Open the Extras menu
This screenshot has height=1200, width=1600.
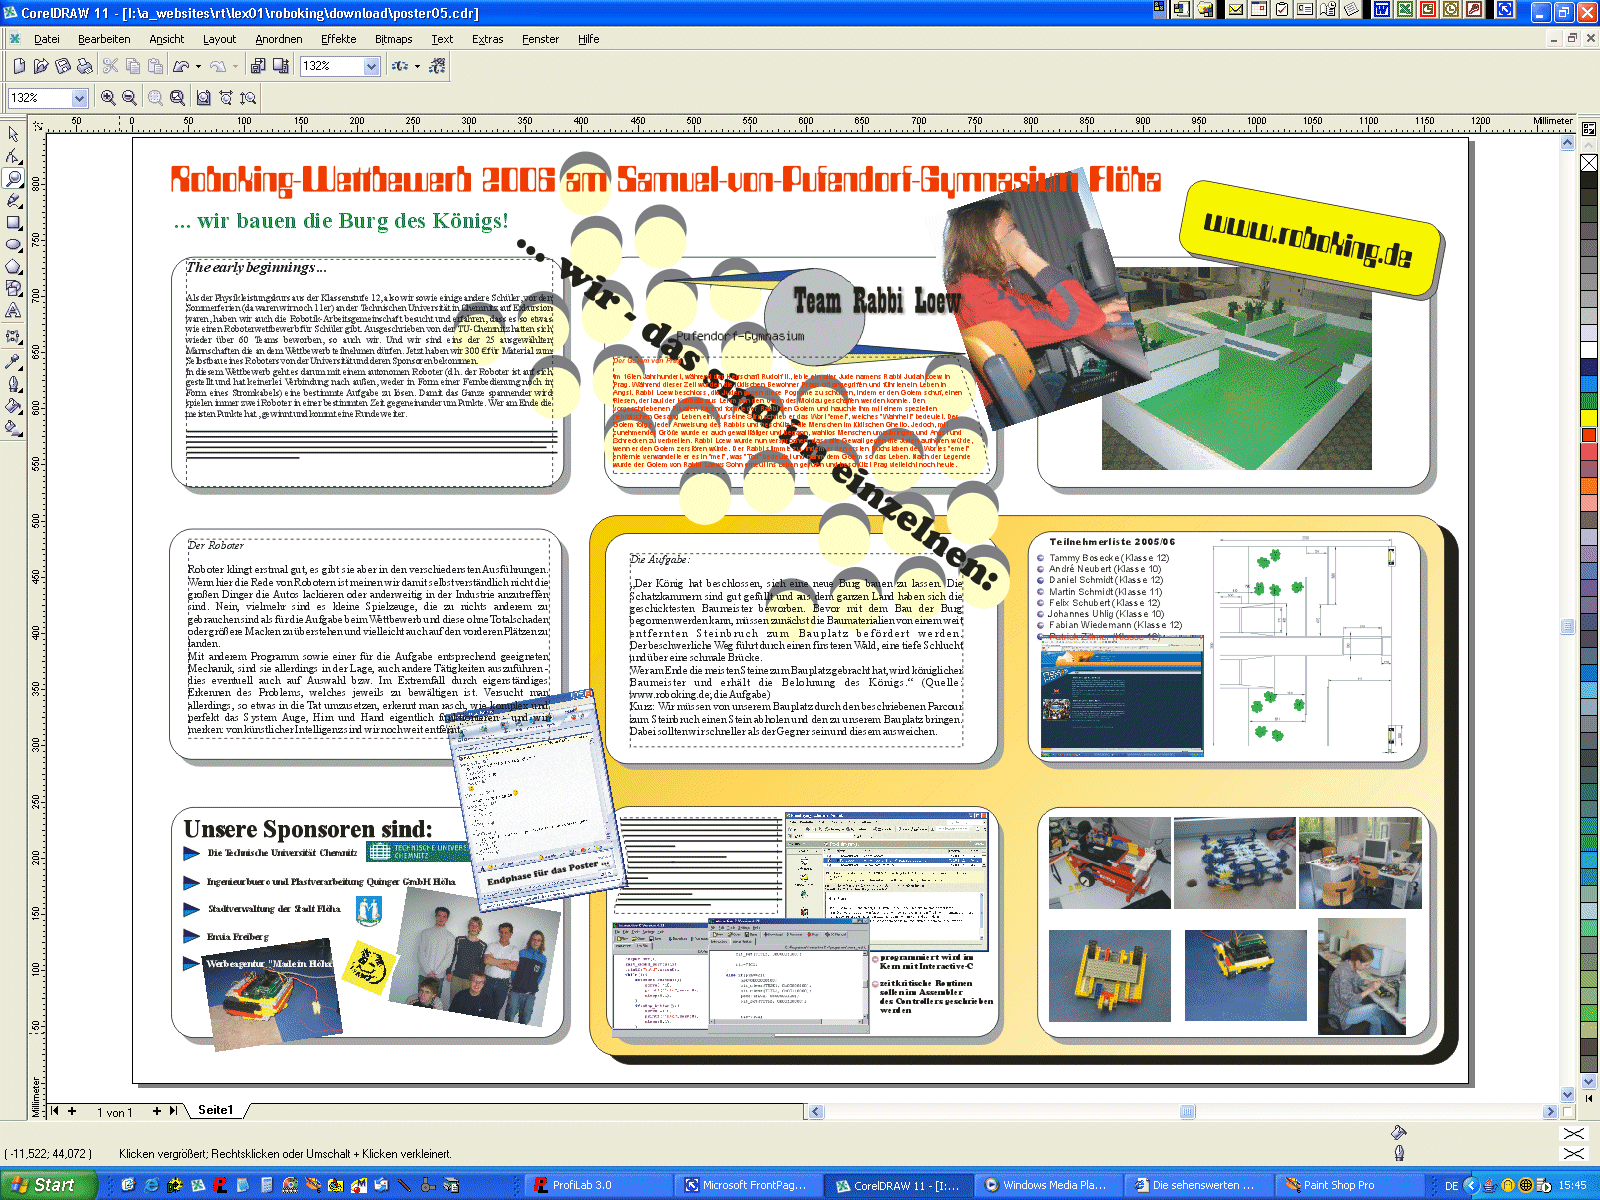pos(488,39)
